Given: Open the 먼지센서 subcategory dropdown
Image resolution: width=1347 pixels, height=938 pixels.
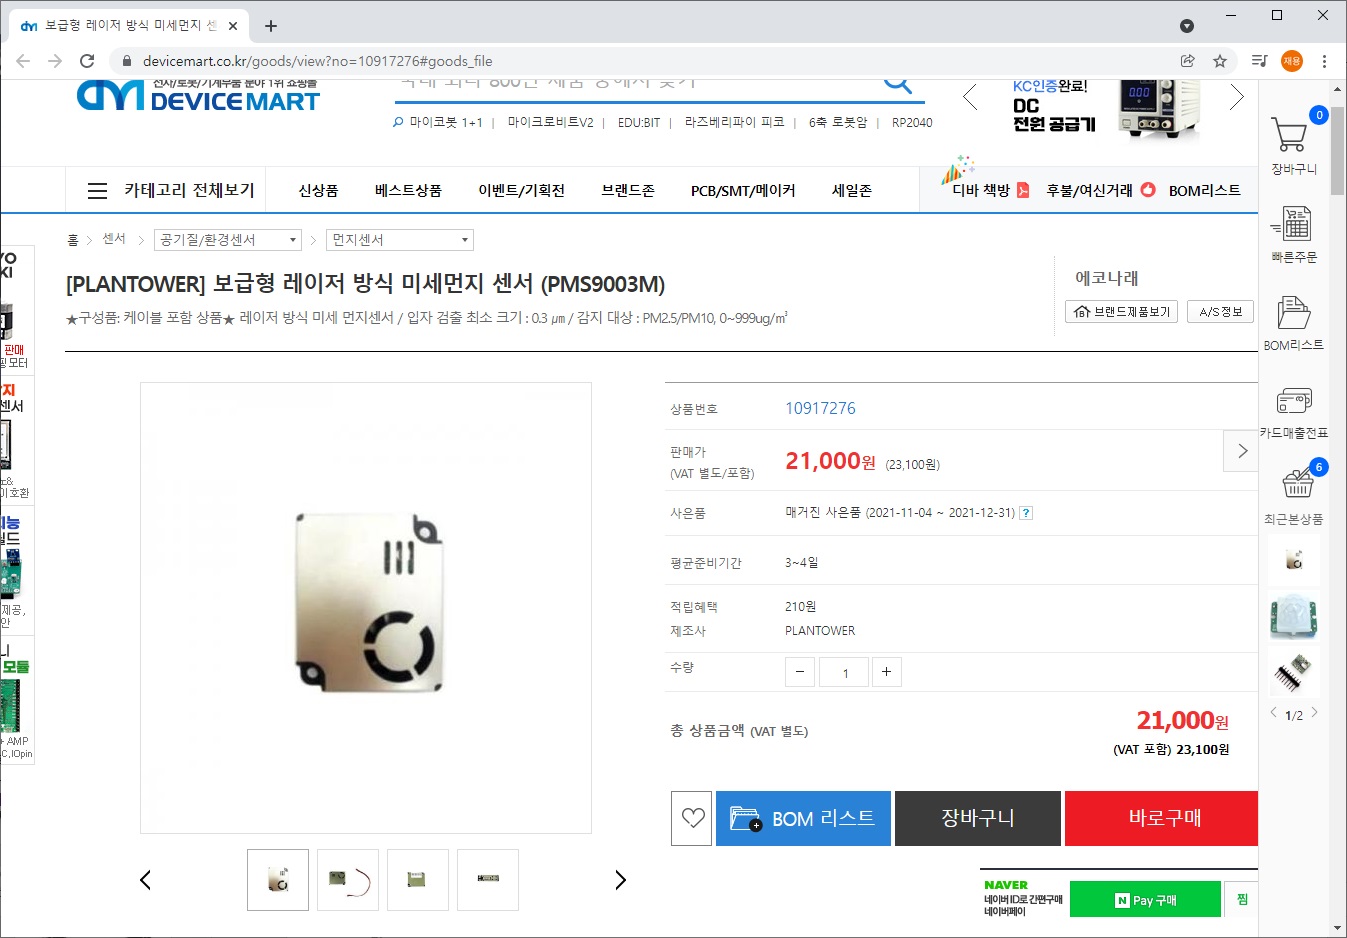Looking at the screenshot, I should 400,240.
